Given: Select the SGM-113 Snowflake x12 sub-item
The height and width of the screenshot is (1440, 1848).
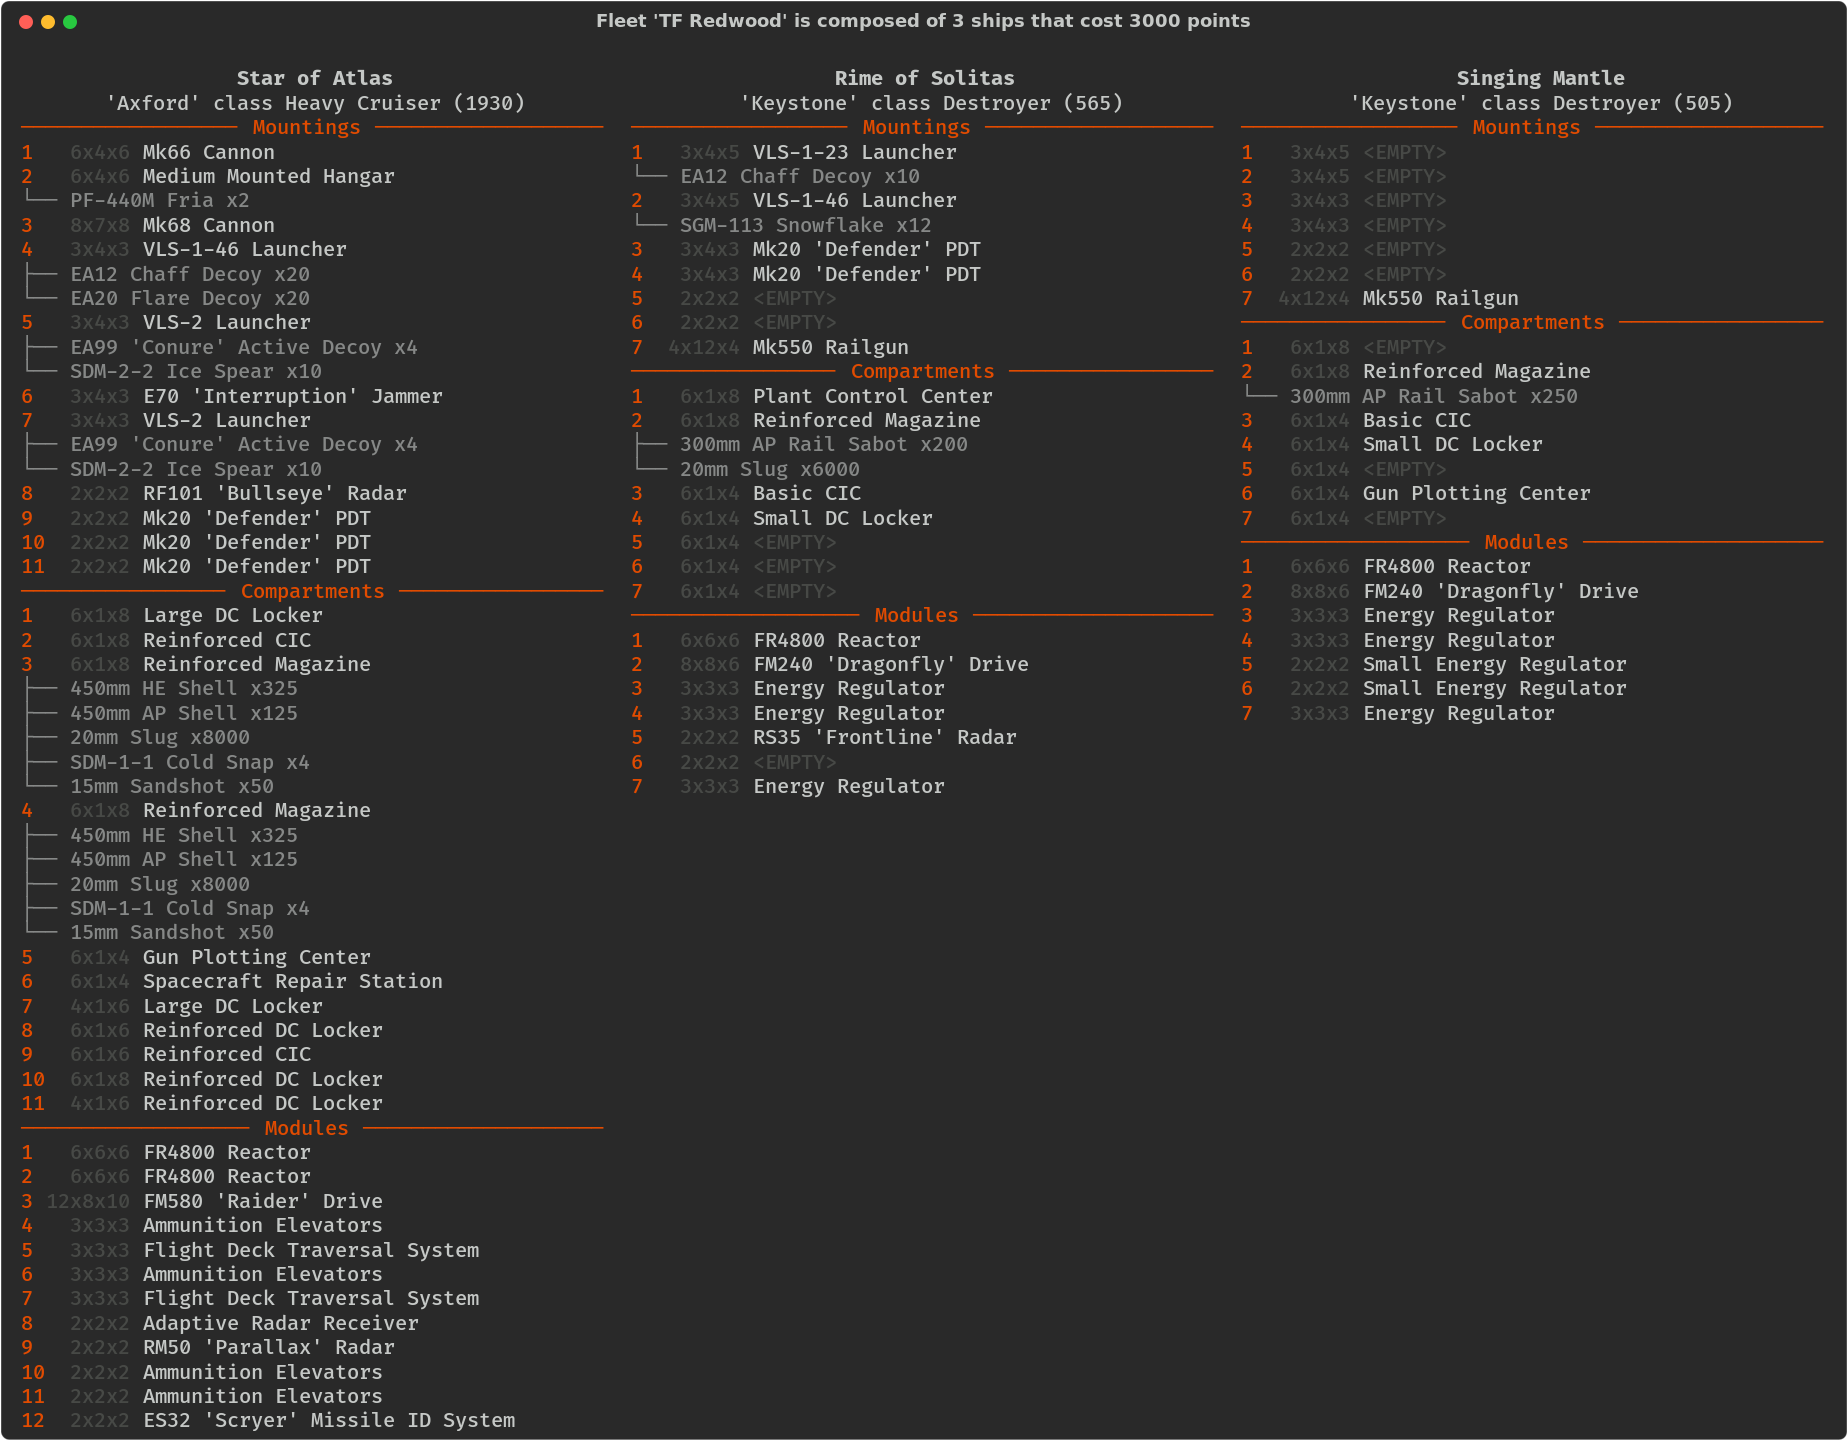Looking at the screenshot, I should click(x=805, y=225).
